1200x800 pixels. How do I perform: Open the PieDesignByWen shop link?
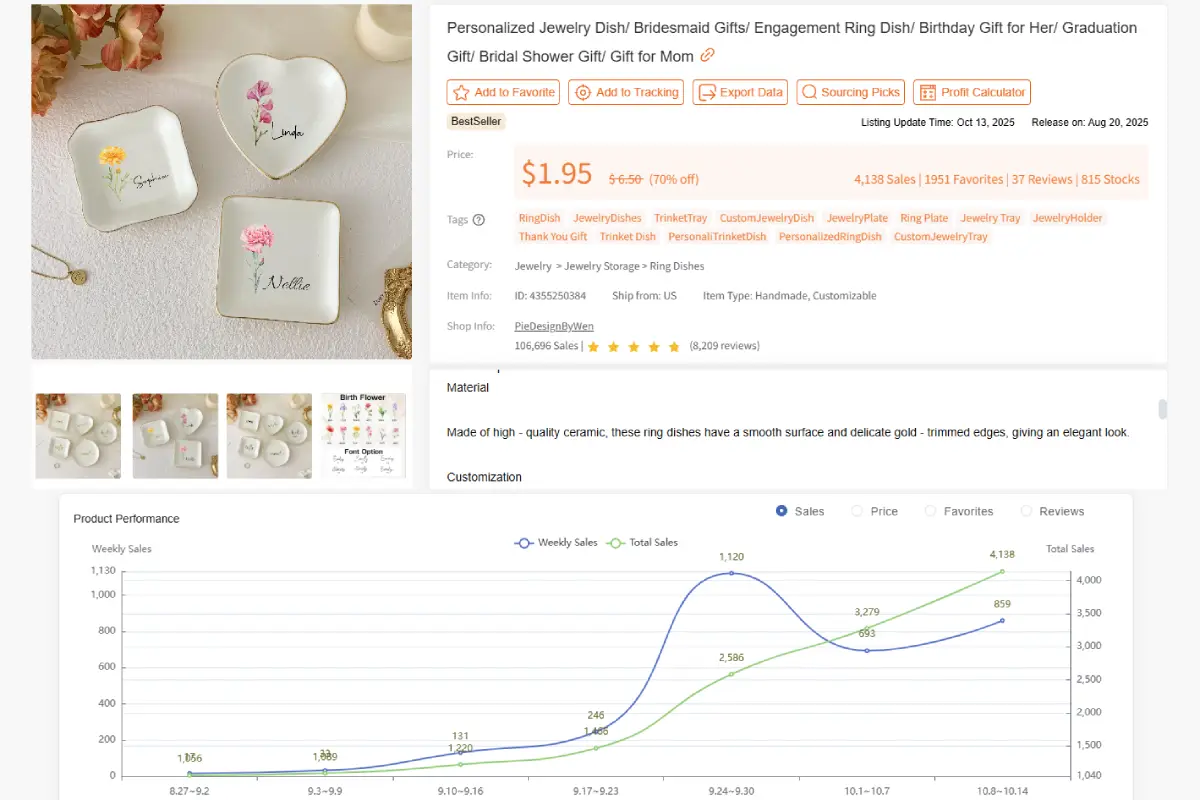pos(553,325)
